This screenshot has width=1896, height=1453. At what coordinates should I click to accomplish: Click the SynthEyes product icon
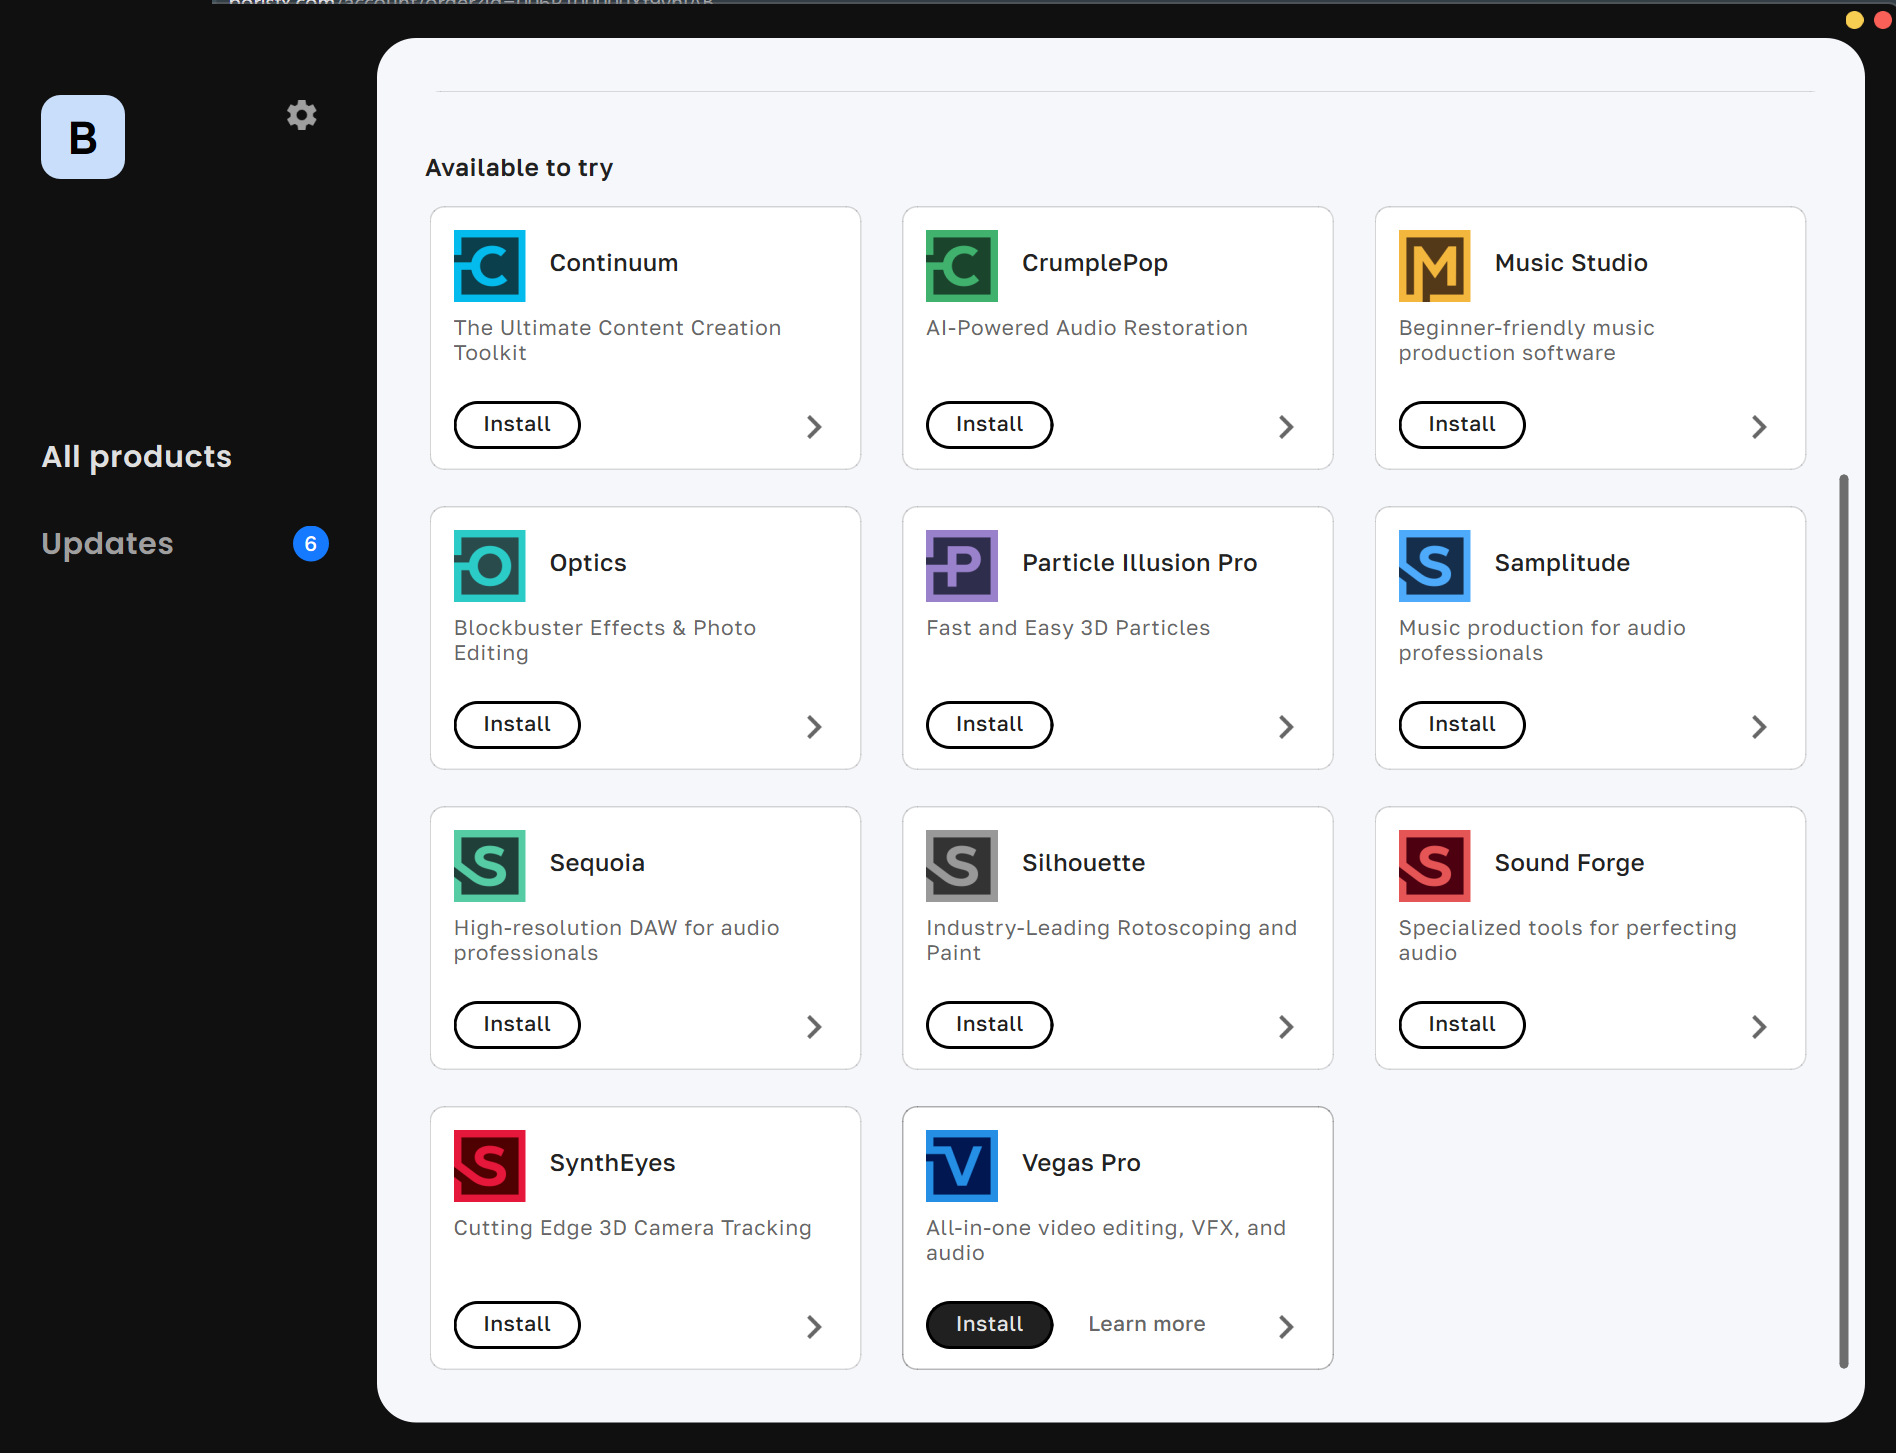coord(489,1166)
